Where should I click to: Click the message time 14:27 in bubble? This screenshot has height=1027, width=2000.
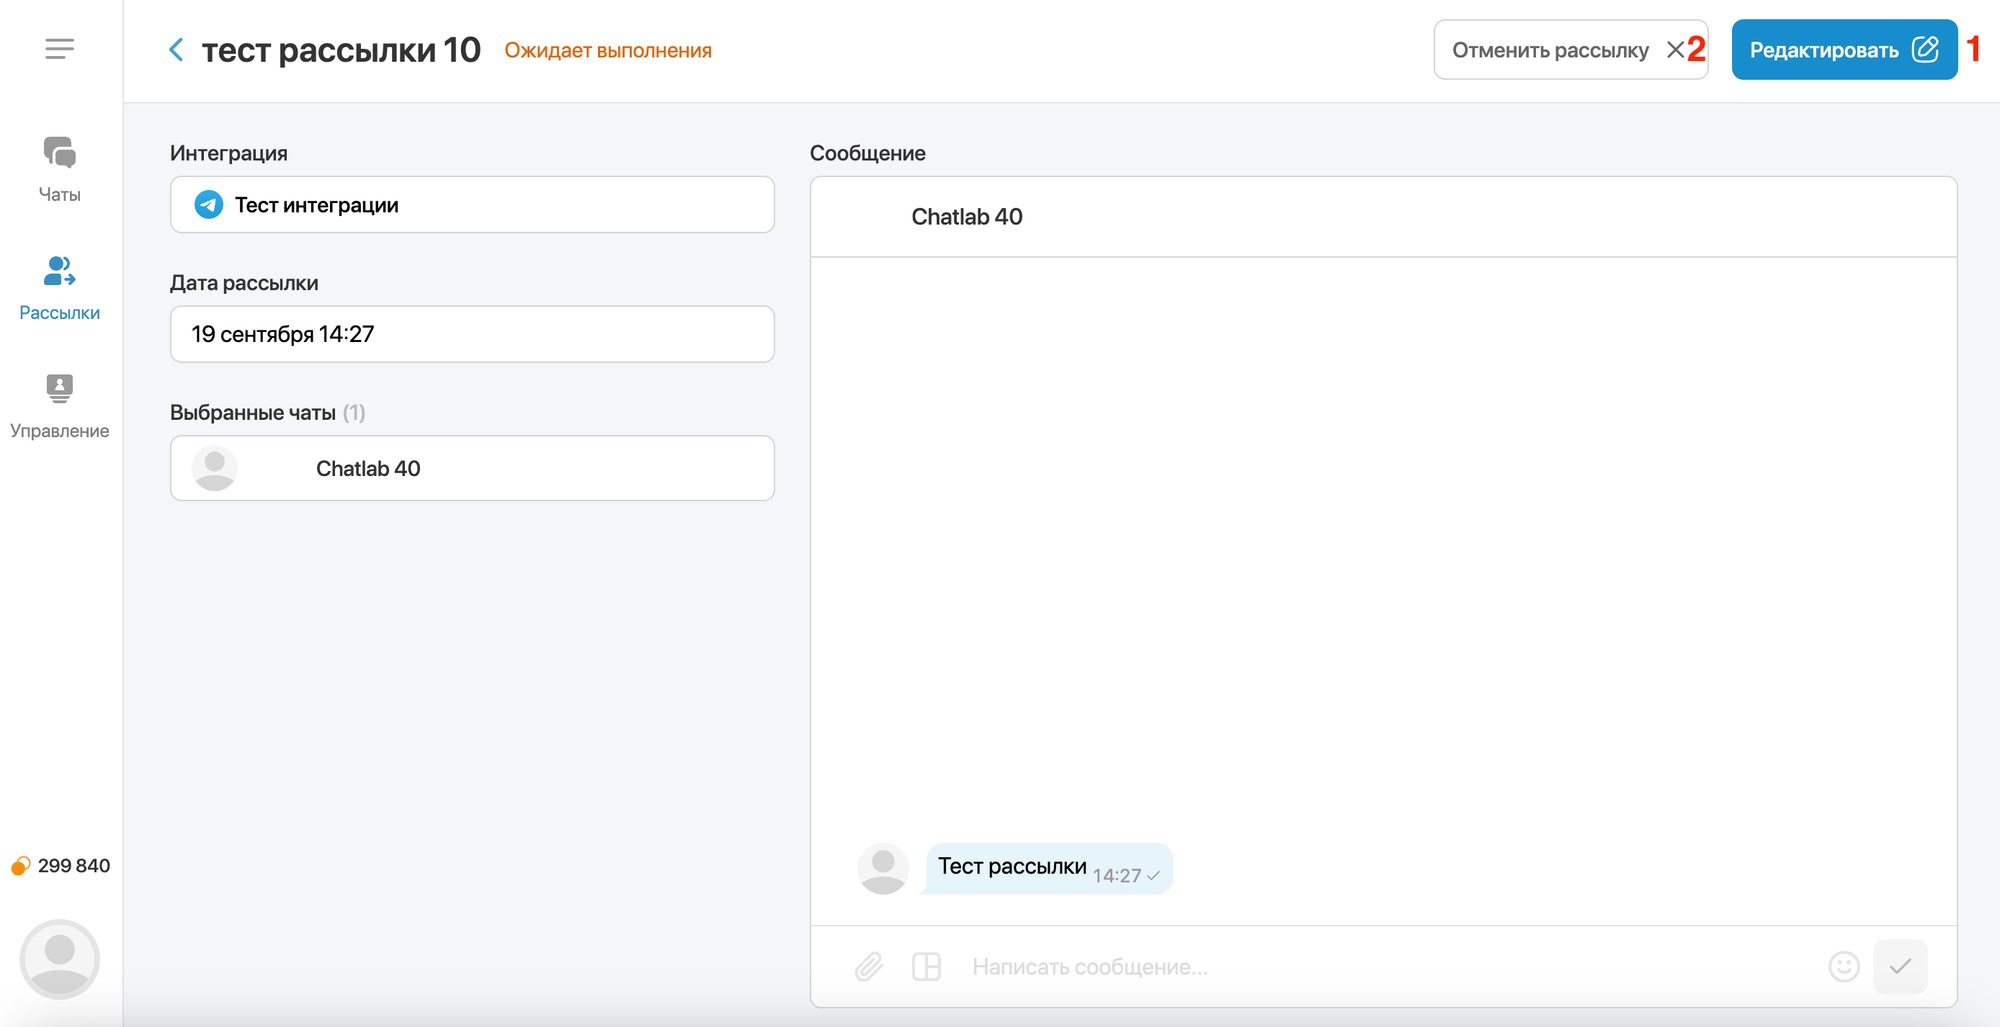pos(1117,876)
